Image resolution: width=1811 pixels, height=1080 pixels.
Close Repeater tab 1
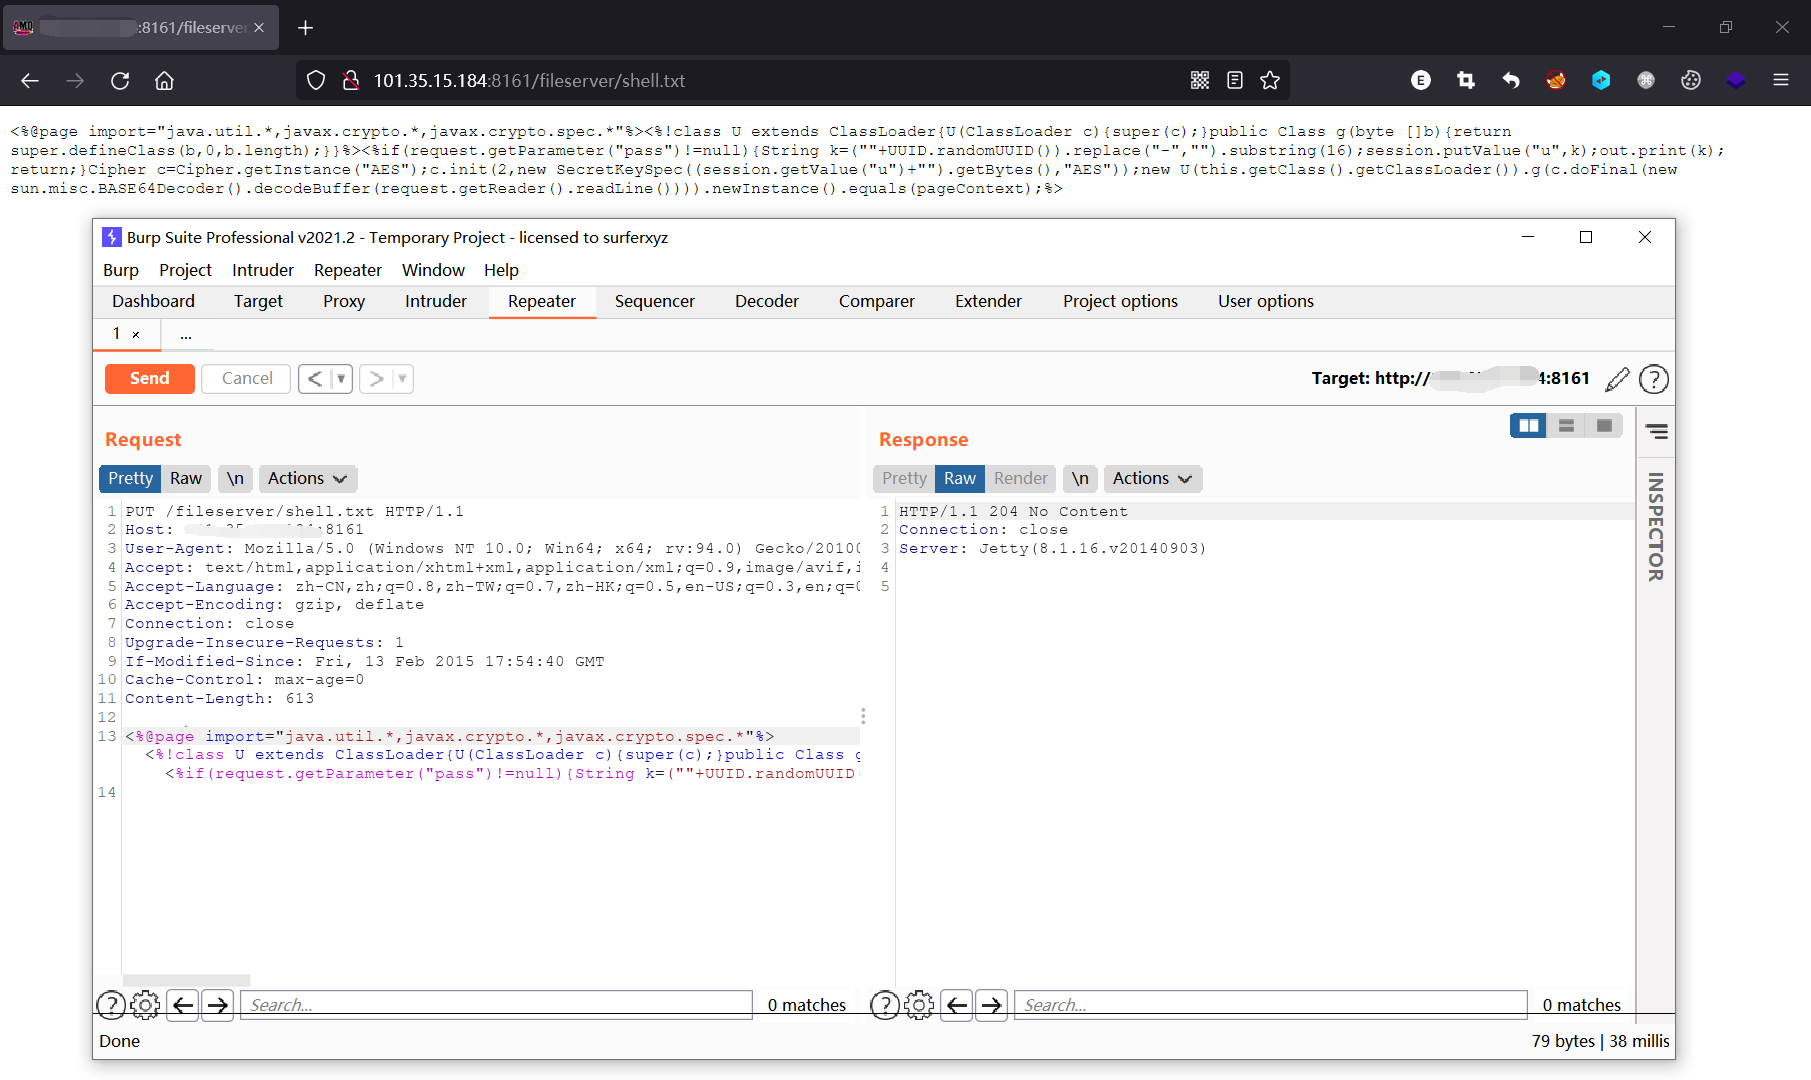coord(136,335)
